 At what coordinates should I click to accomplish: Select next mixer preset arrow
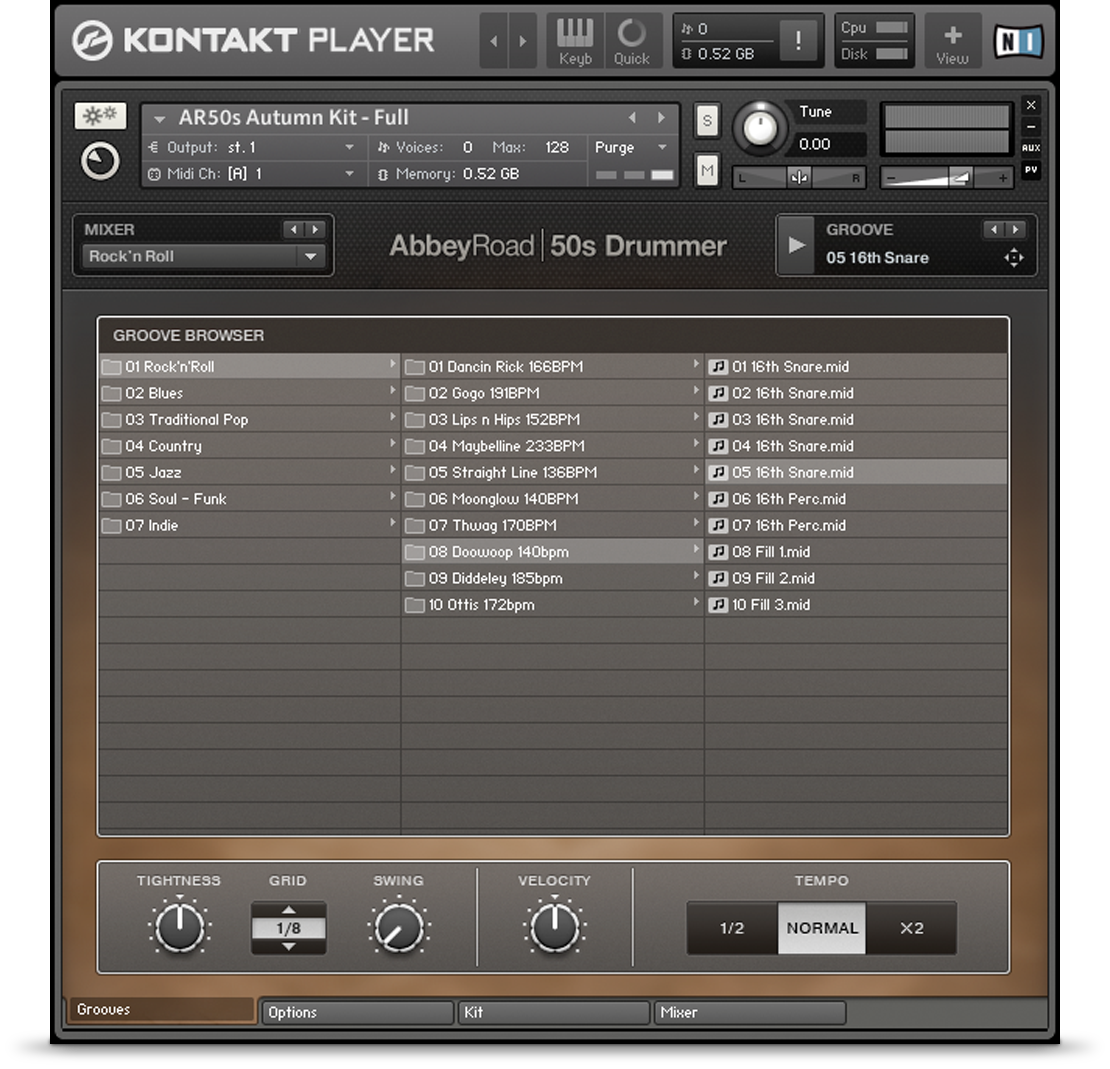(x=315, y=229)
